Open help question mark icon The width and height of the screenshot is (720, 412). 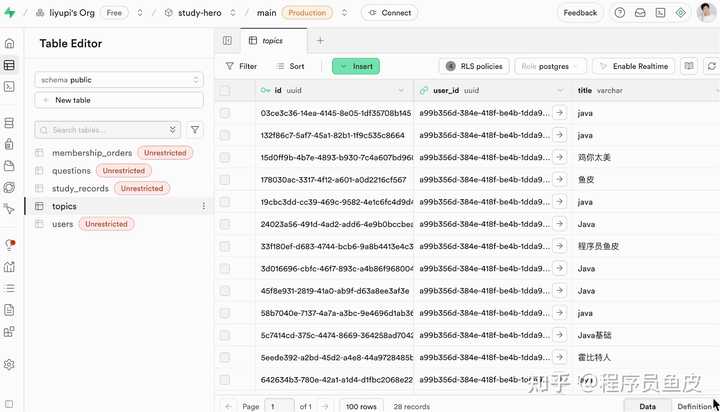tap(620, 13)
